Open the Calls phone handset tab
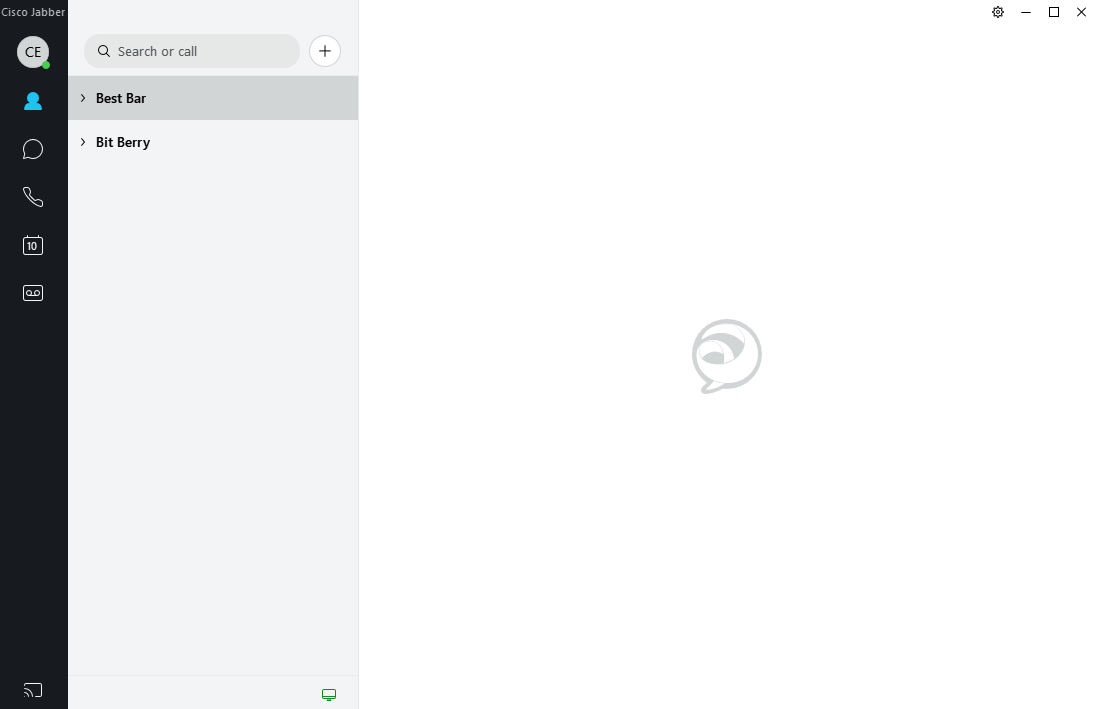This screenshot has height=709, width=1093. pos(33,197)
